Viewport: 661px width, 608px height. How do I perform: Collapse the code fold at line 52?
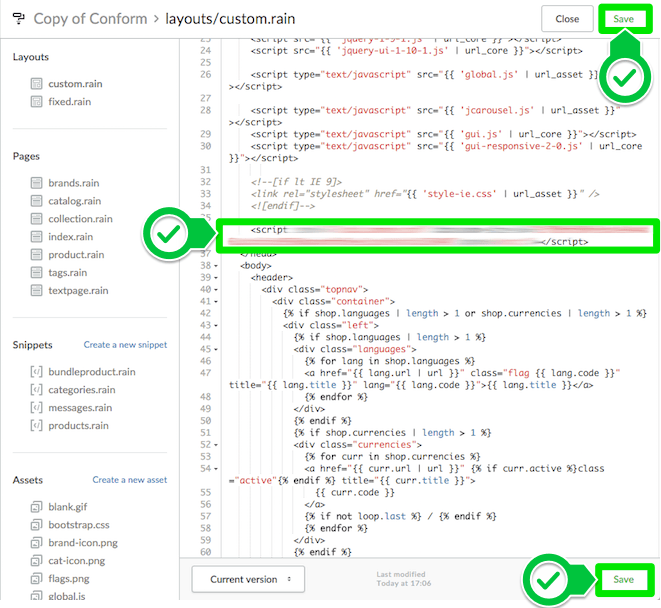[x=218, y=445]
